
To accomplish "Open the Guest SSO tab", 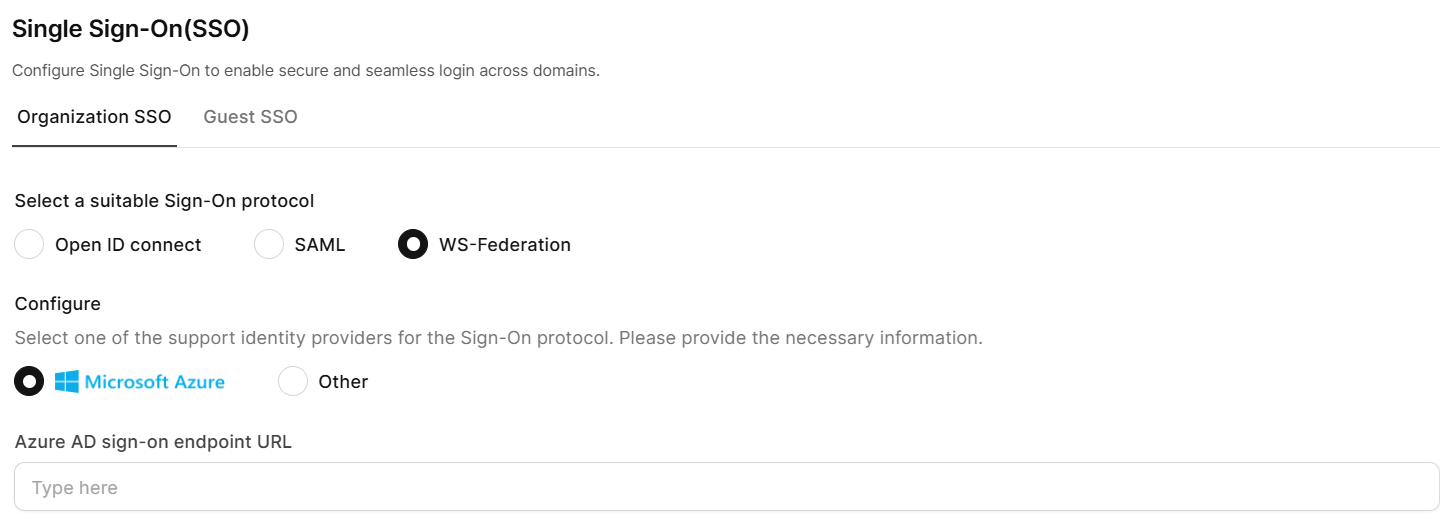I will [x=250, y=117].
